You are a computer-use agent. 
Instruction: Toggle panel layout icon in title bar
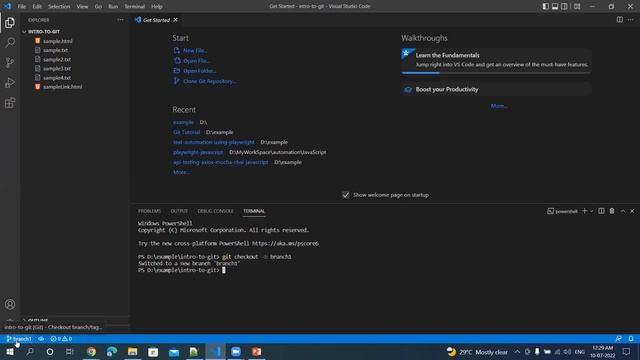tap(555, 6)
